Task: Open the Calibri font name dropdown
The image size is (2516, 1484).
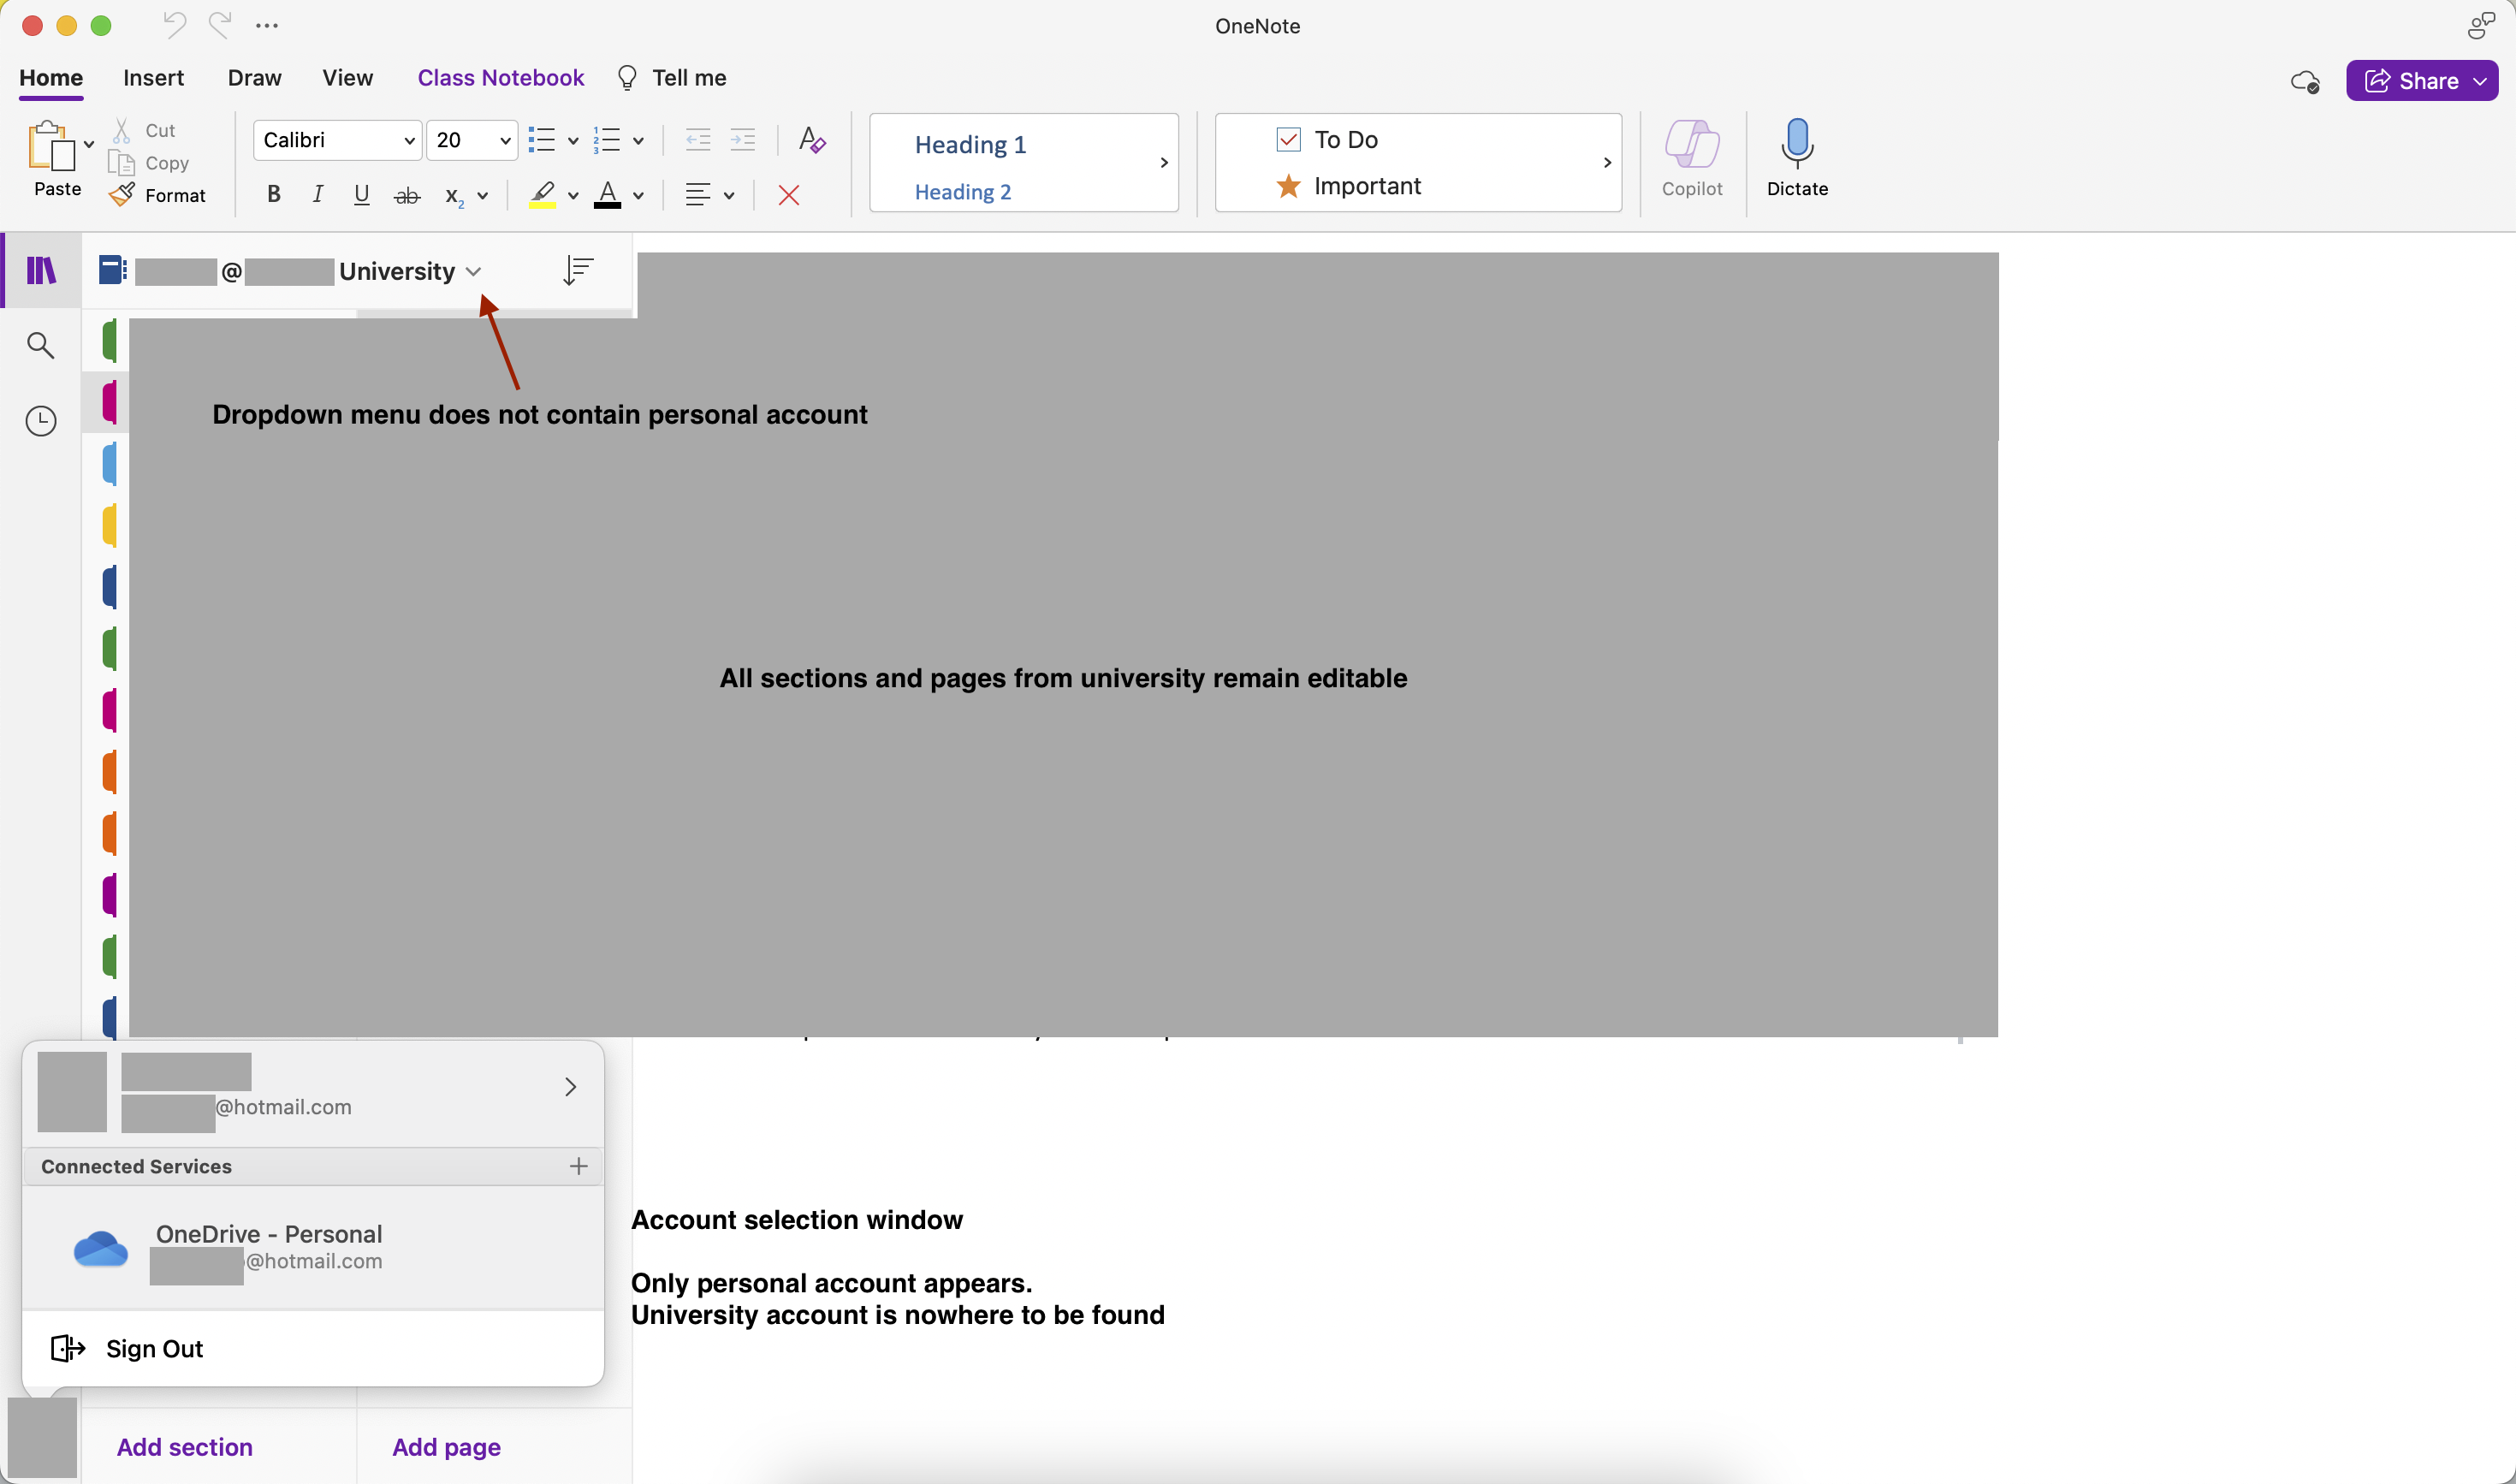Action: click(408, 141)
